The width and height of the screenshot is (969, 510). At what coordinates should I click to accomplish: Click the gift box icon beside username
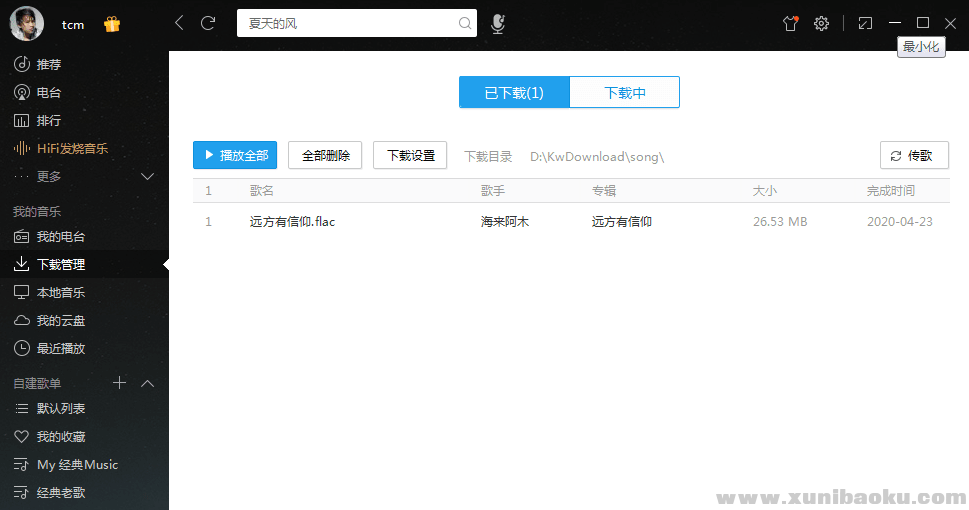point(112,24)
